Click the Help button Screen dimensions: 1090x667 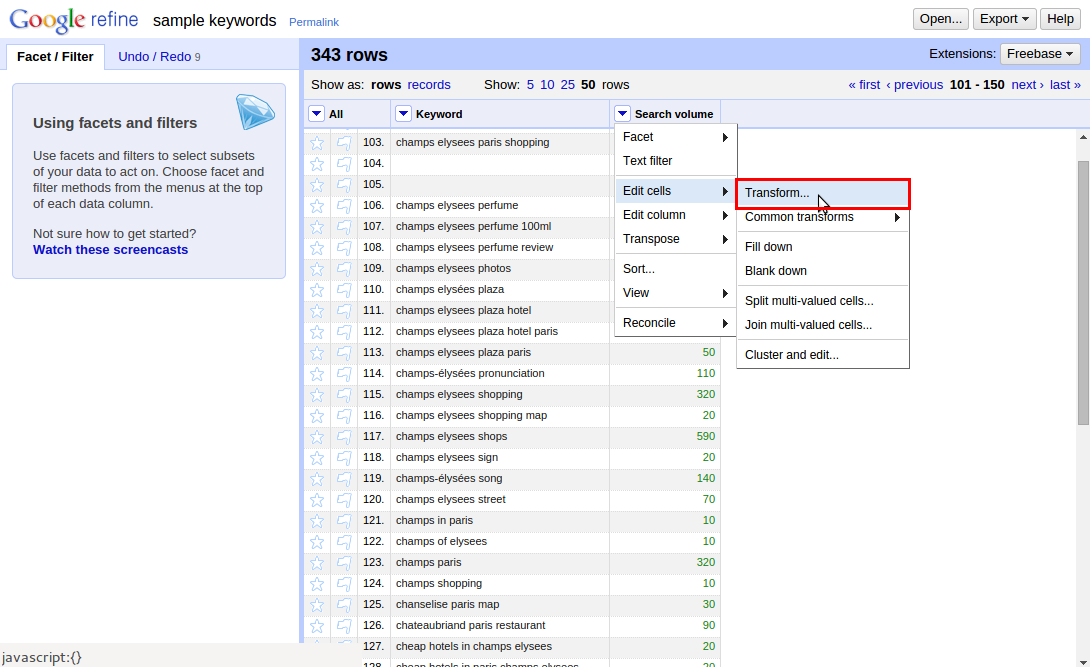[1060, 19]
